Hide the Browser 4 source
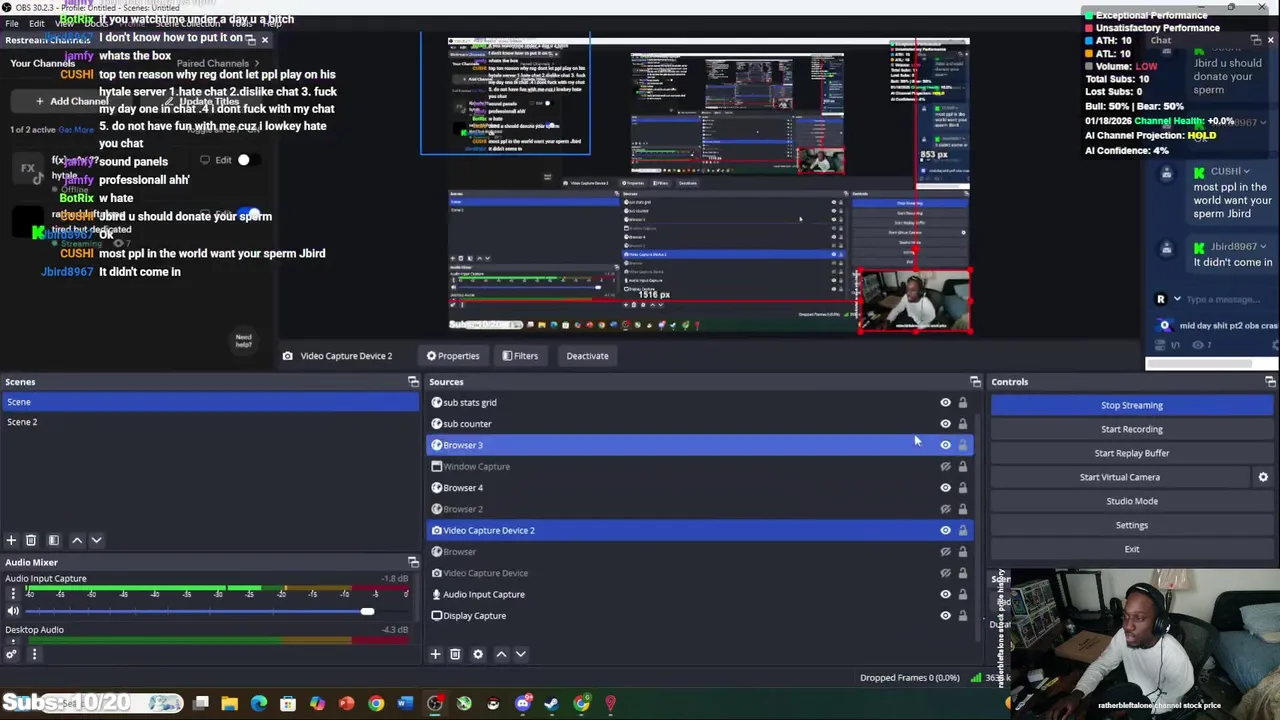1280x720 pixels. [945, 488]
